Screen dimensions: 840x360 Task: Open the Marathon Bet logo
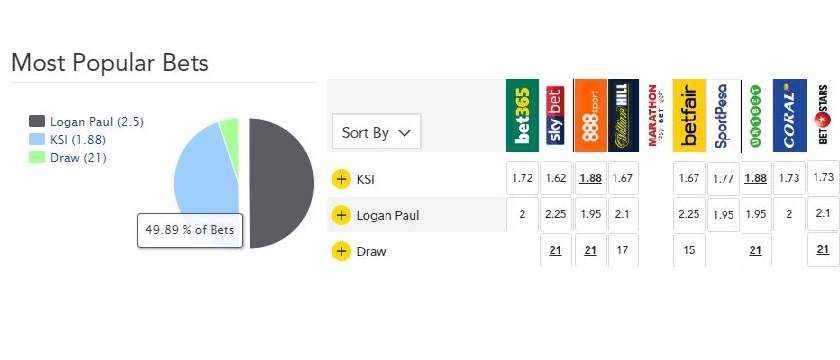tap(657, 115)
